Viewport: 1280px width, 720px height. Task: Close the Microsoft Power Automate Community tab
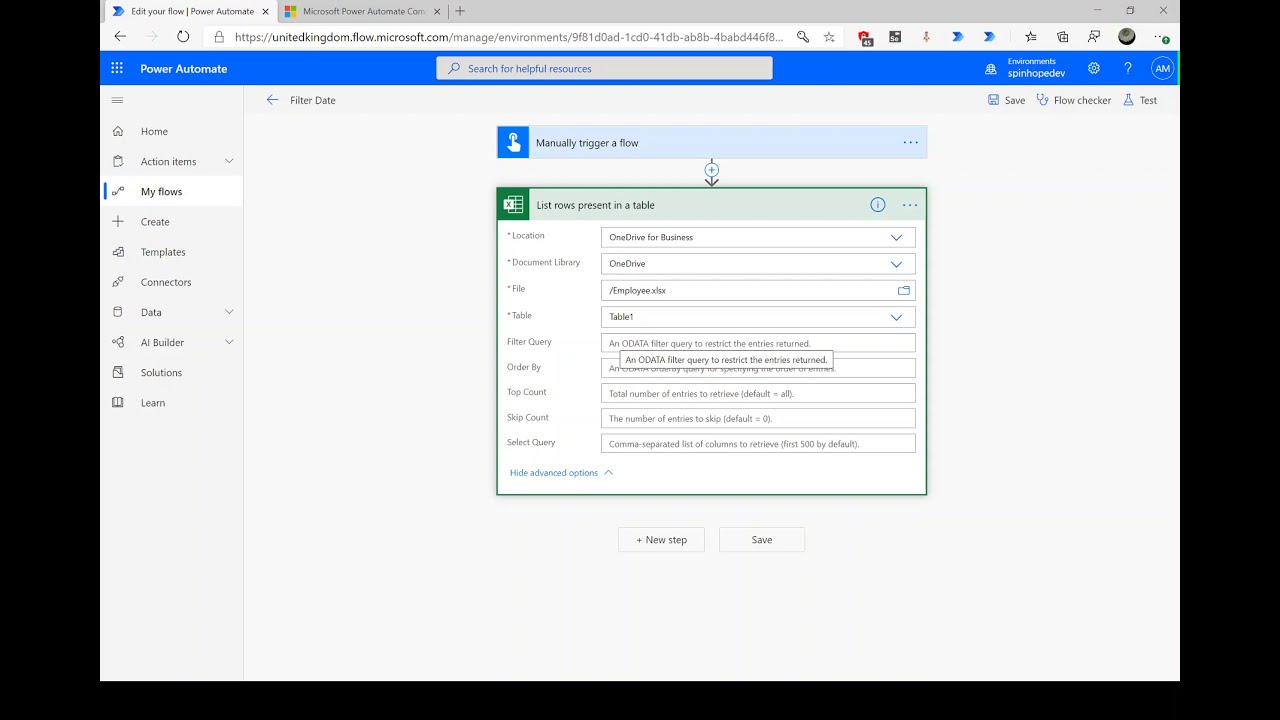(437, 11)
